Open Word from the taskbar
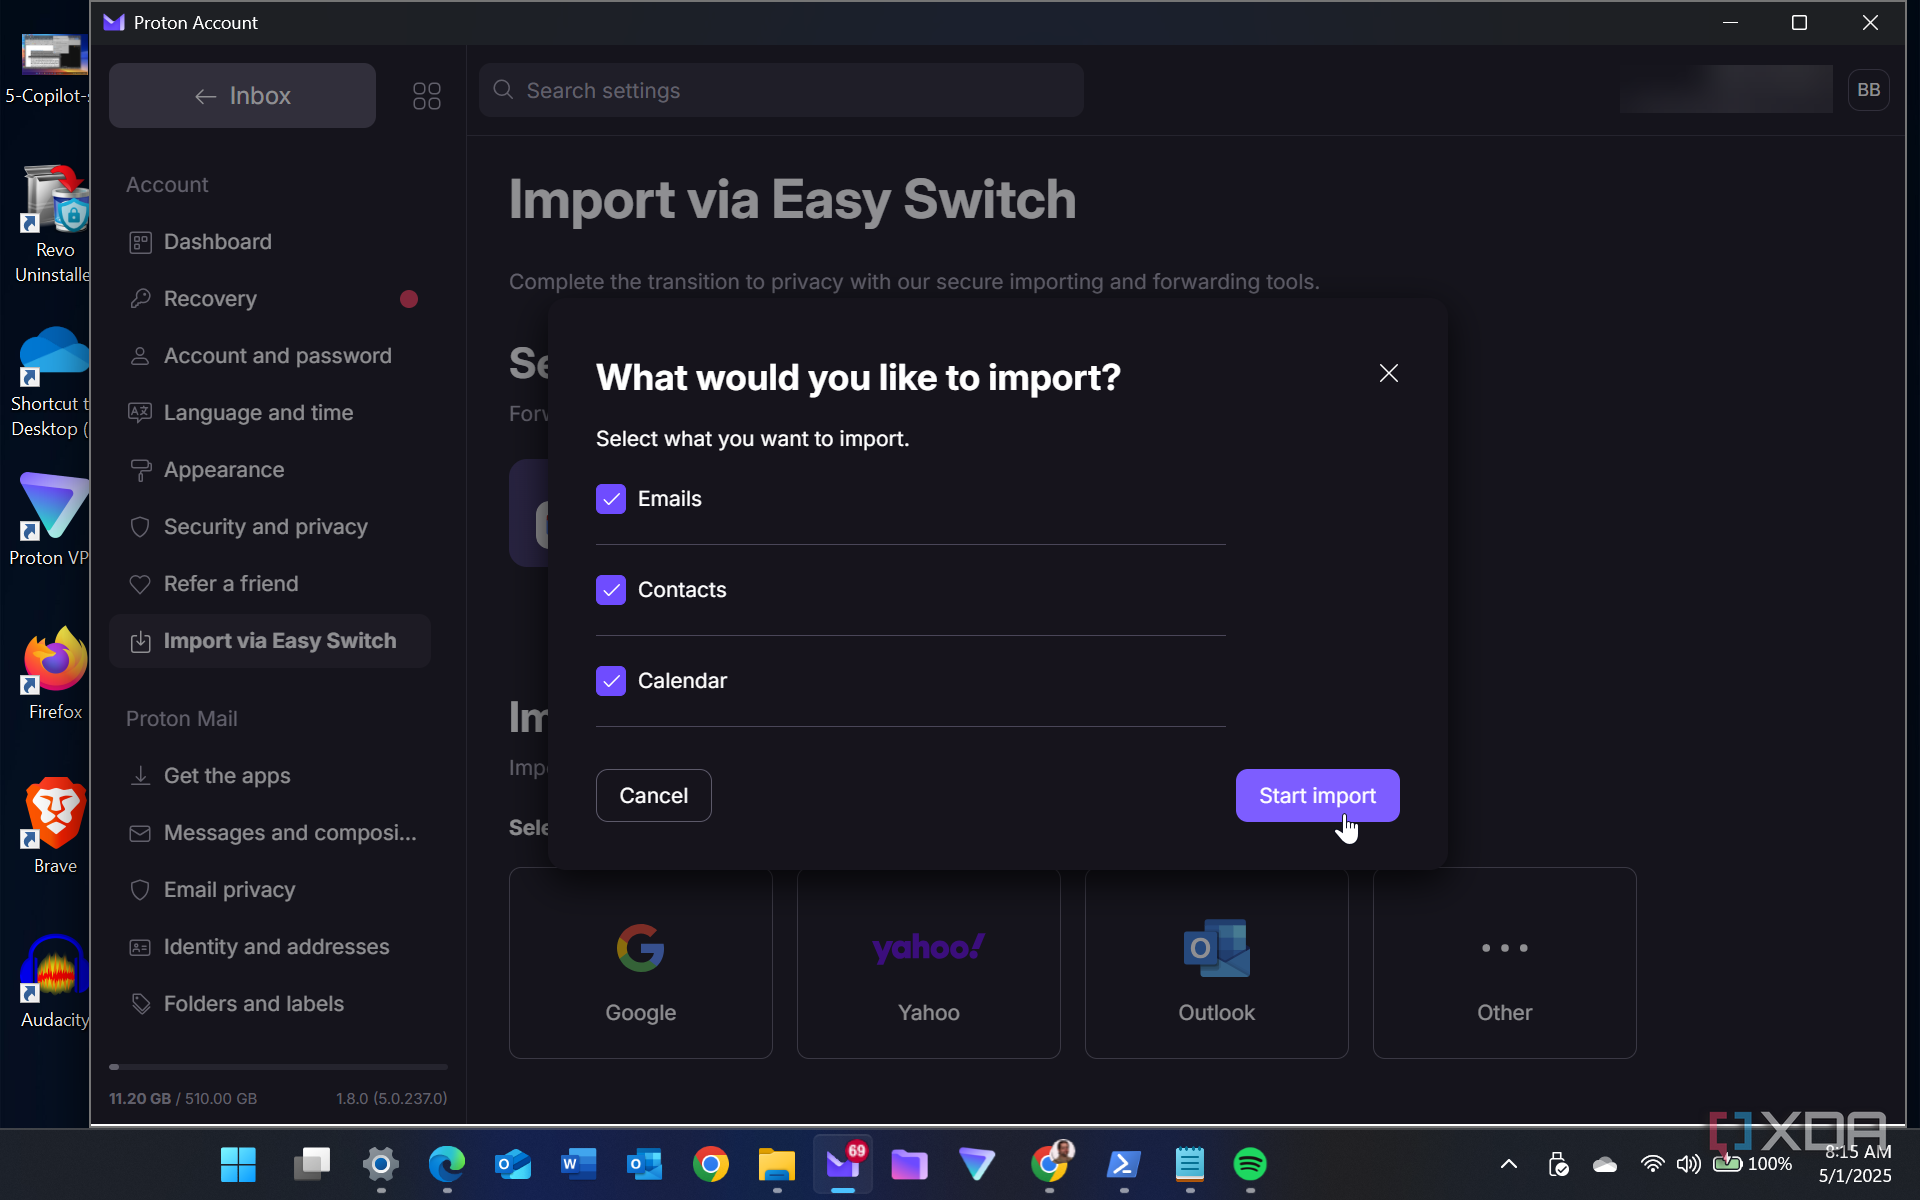Viewport: 1920px width, 1200px height. coord(578,1164)
